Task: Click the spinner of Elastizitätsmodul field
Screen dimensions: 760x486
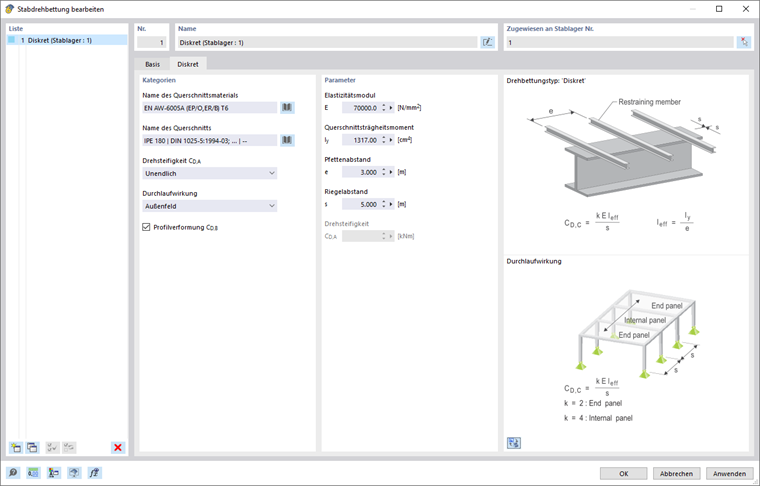Action: point(384,108)
